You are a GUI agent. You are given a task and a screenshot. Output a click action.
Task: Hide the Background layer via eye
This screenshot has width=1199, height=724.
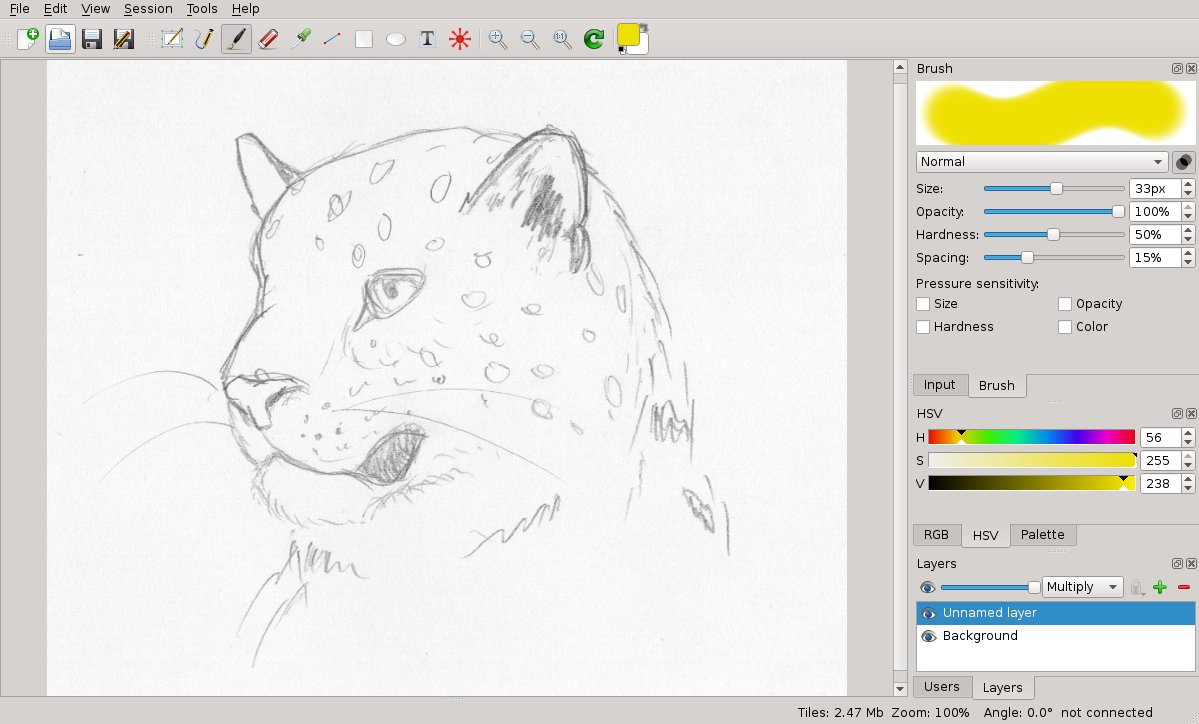(x=929, y=637)
